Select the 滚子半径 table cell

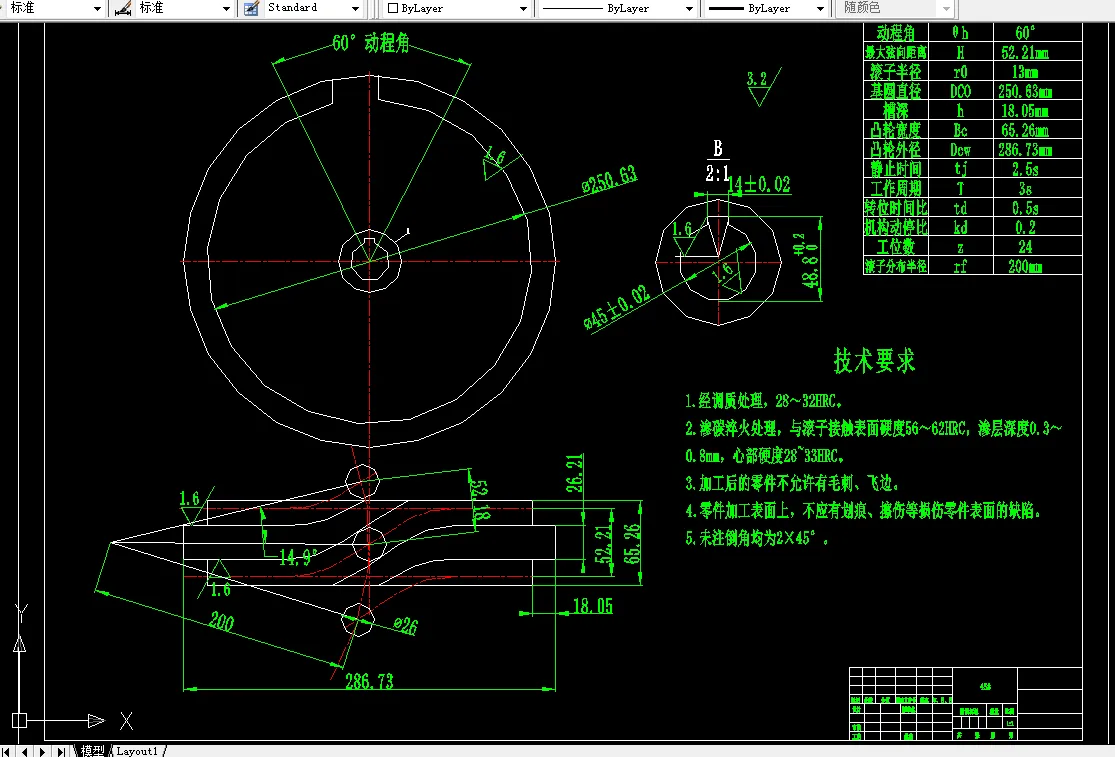pos(896,72)
